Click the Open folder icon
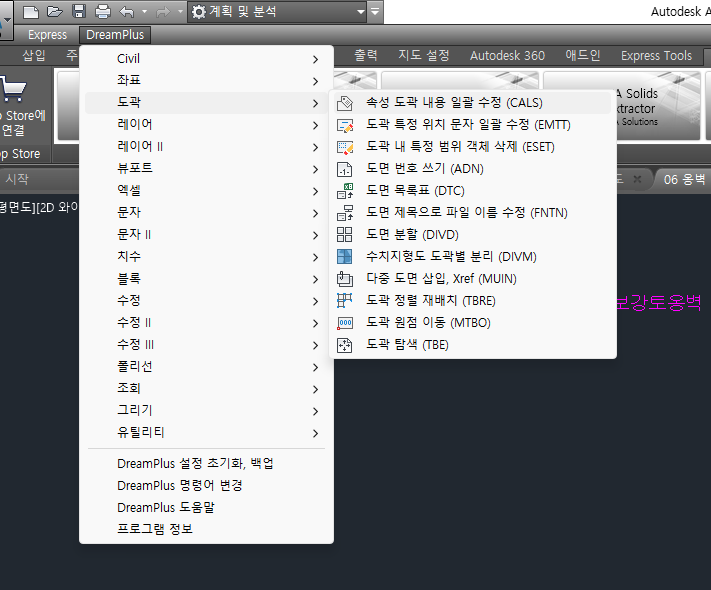This screenshot has width=711, height=590. [x=55, y=11]
